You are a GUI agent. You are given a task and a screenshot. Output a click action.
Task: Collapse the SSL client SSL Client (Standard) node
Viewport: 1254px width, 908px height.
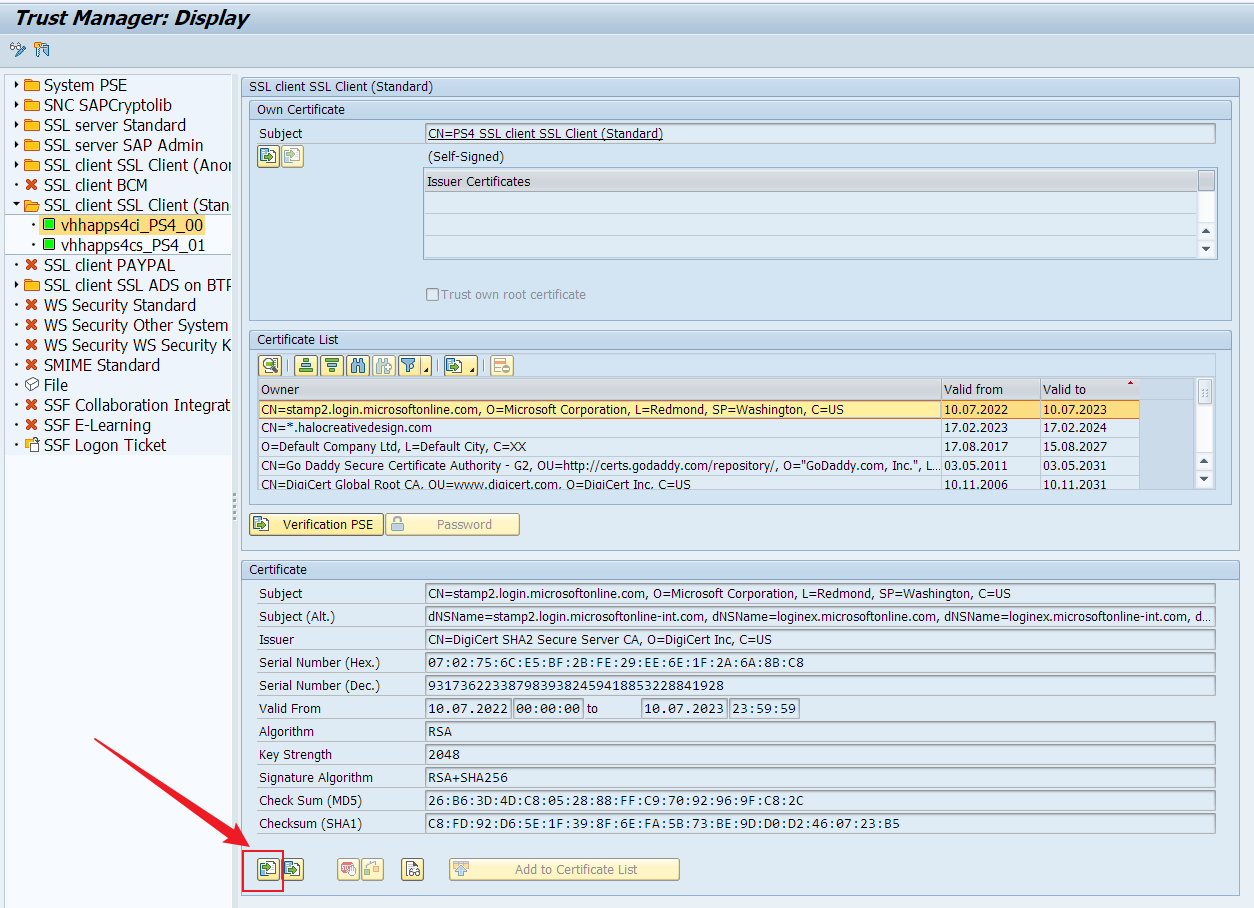17,205
